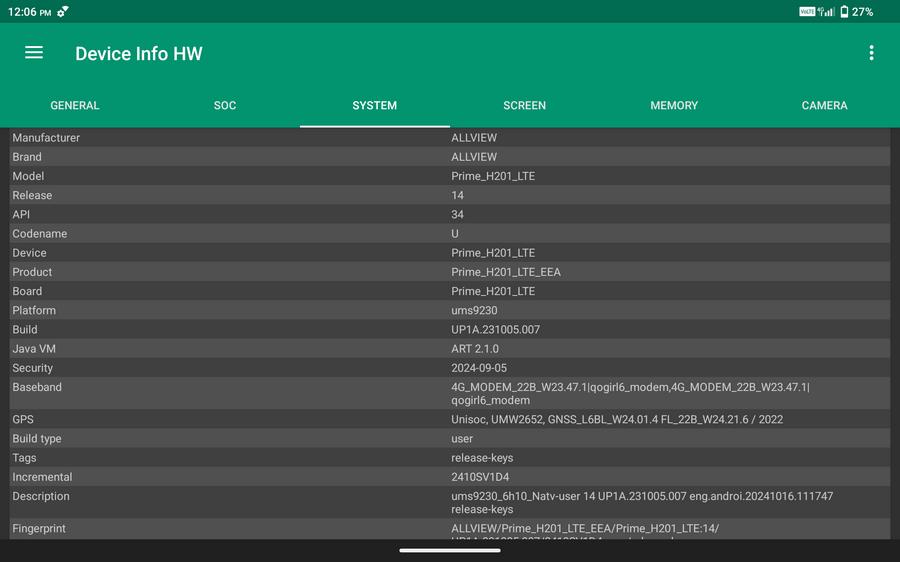
Task: Tap the Board row label
Action: click(x=27, y=291)
